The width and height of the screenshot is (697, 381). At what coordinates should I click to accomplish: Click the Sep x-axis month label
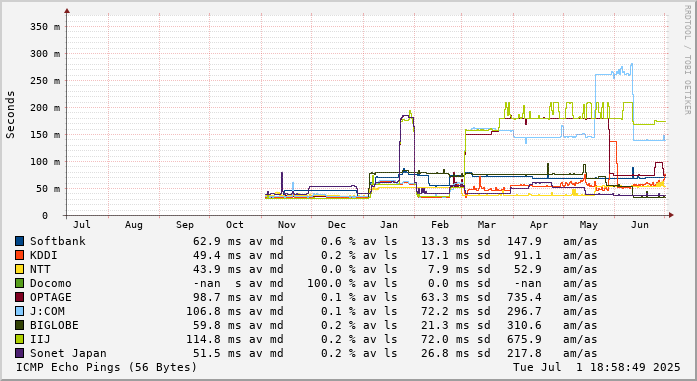(184, 225)
